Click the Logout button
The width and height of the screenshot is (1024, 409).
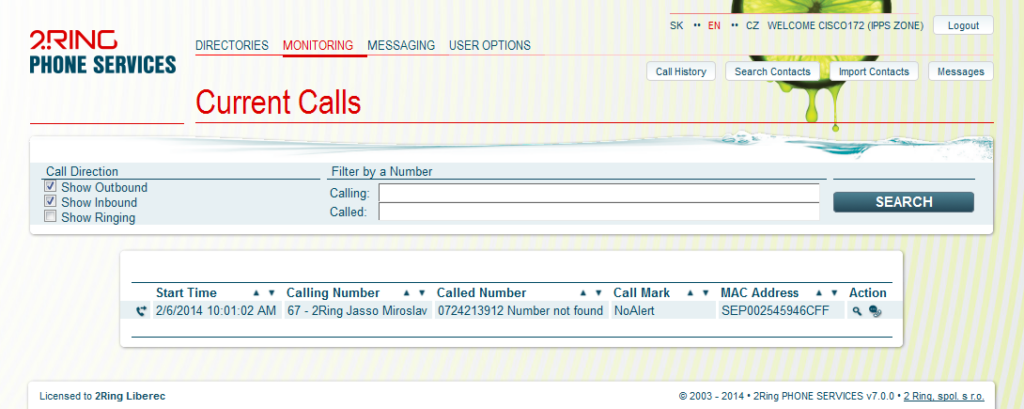pyautogui.click(x=963, y=25)
